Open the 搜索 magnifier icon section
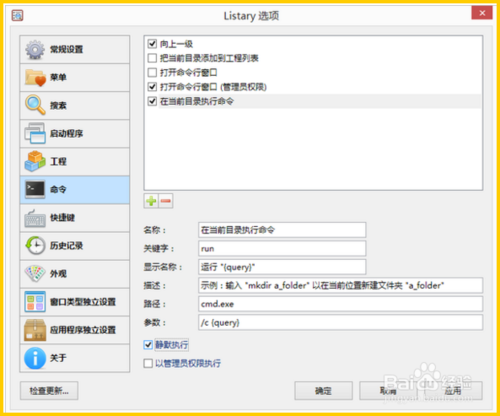Image resolution: width=500 pixels, height=416 pixels. click(x=35, y=105)
